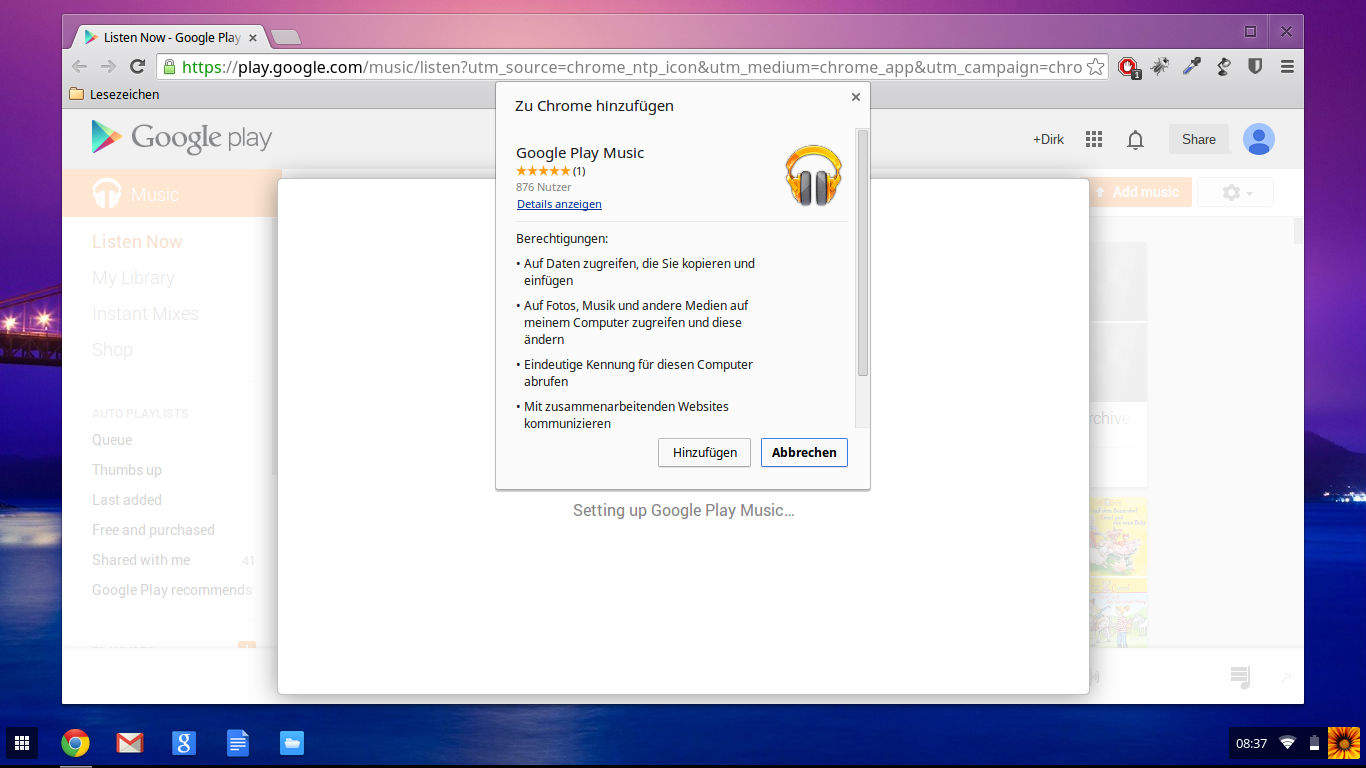Open the Chrome hamburger menu
The width and height of the screenshot is (1366, 768).
coord(1287,67)
